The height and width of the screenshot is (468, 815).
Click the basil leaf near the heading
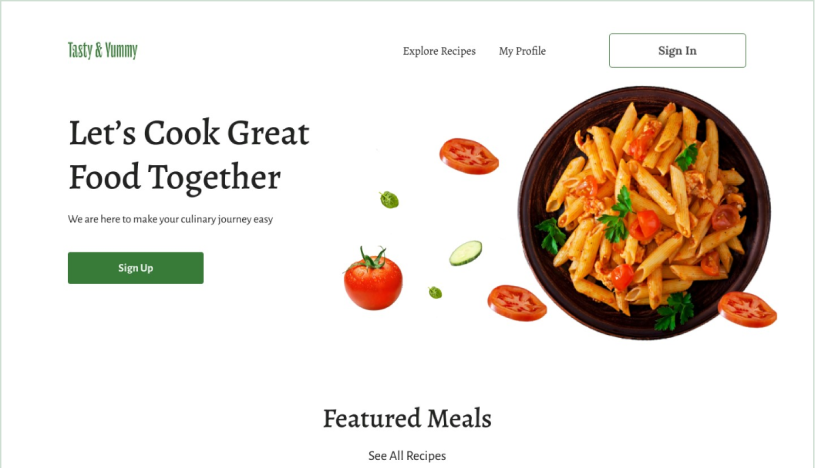[389, 199]
